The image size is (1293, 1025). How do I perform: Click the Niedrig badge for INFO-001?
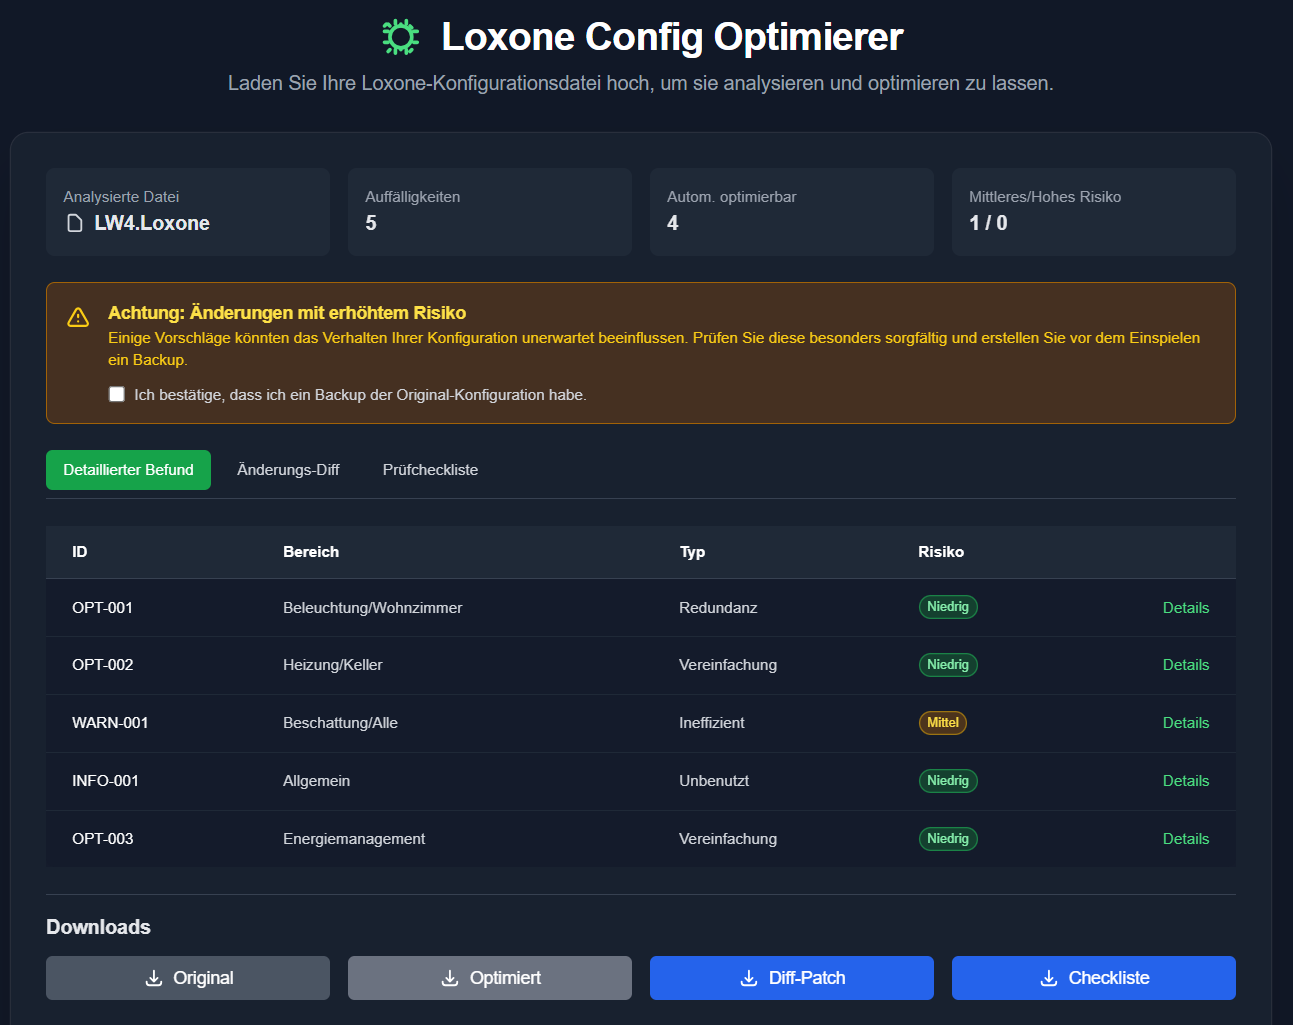pyautogui.click(x=948, y=781)
